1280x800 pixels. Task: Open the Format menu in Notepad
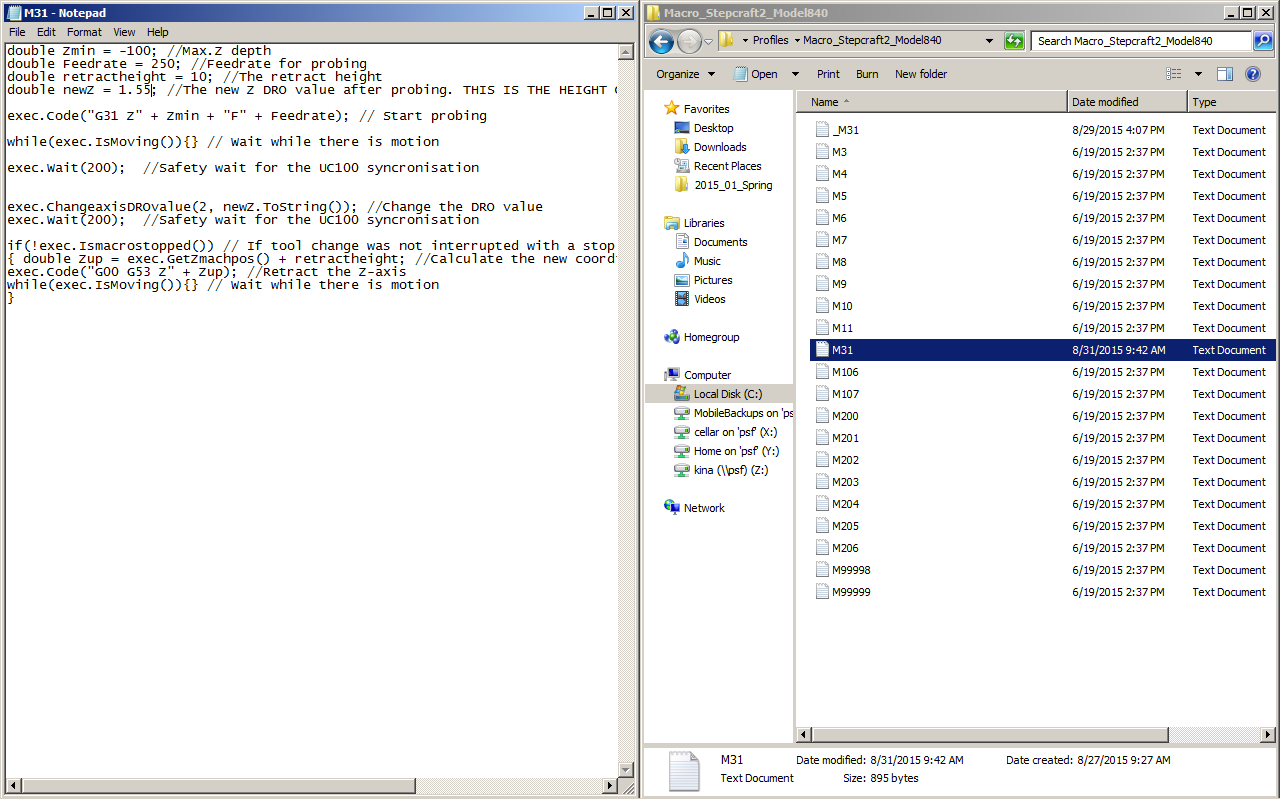(x=85, y=32)
